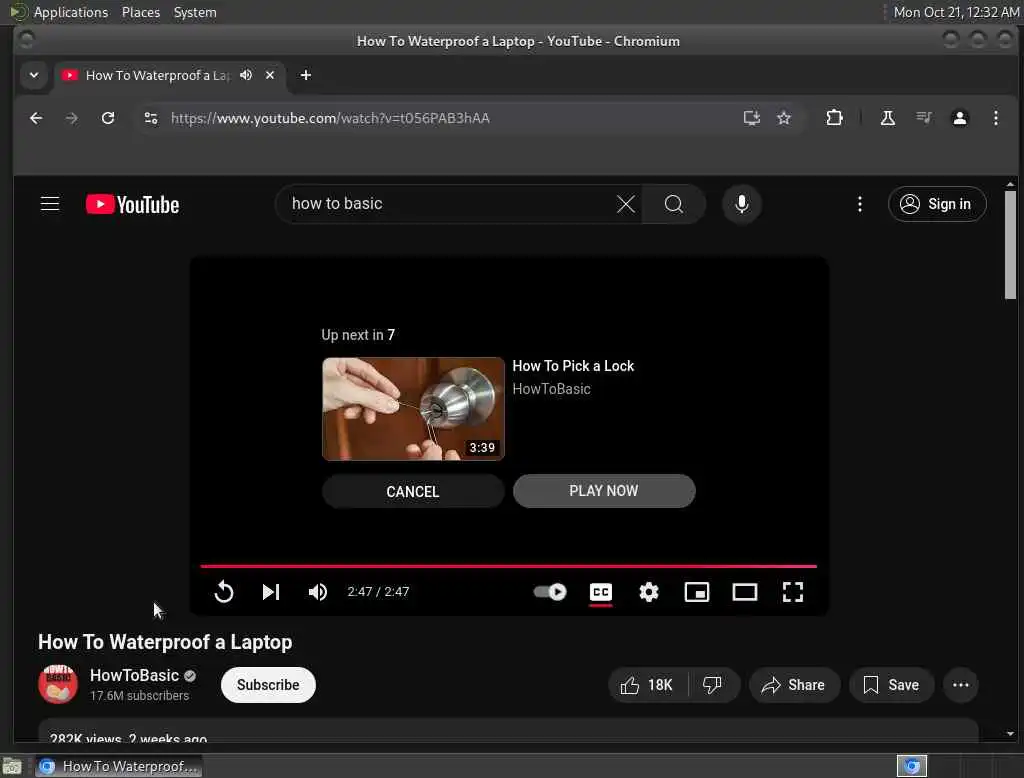Share this video
This screenshot has height=778, width=1024.
[x=793, y=685]
